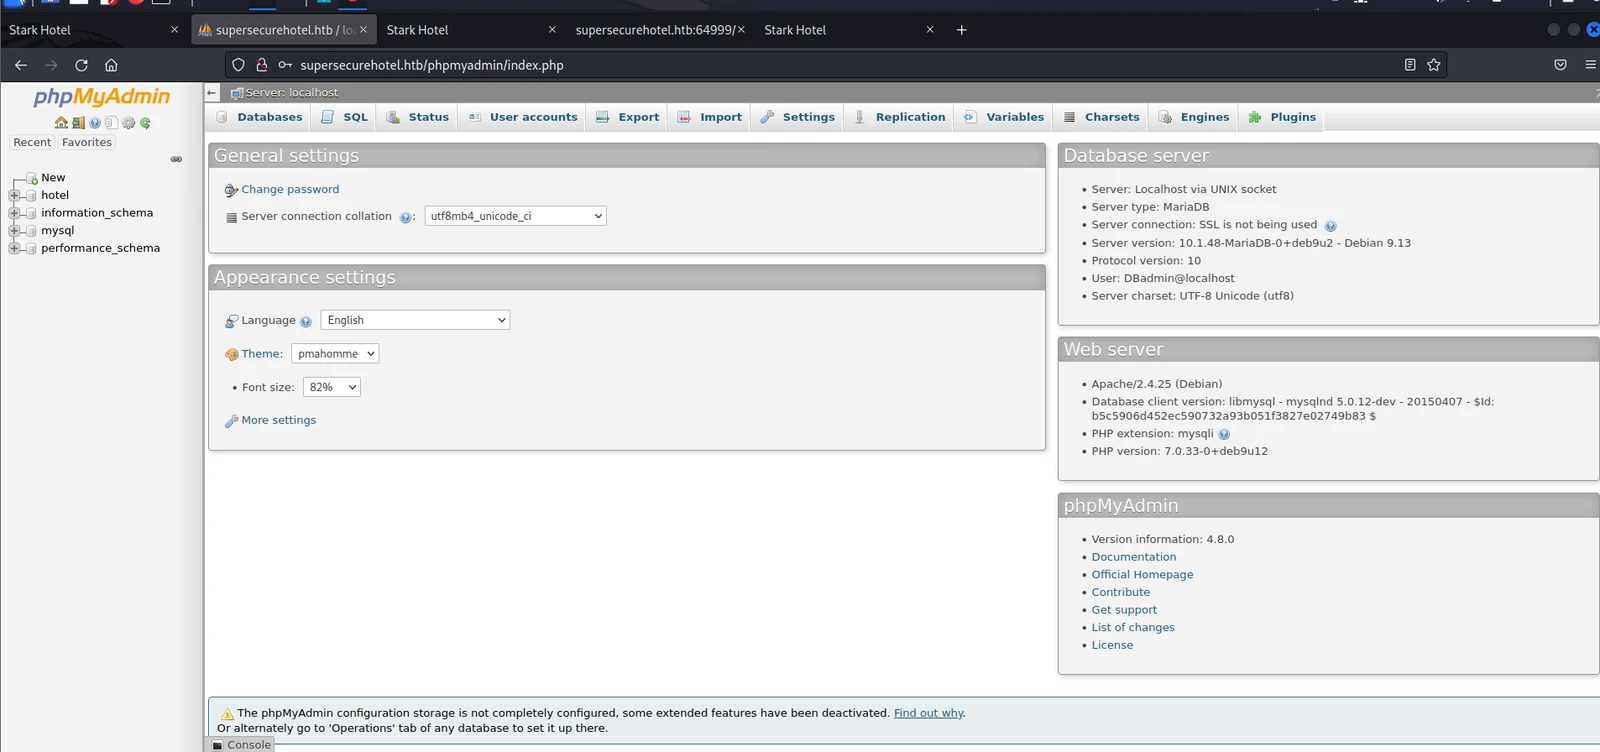Screen dimensions: 1600x752
Task: Click help icon beside PHP extension mysqli
Action: click(1224, 434)
